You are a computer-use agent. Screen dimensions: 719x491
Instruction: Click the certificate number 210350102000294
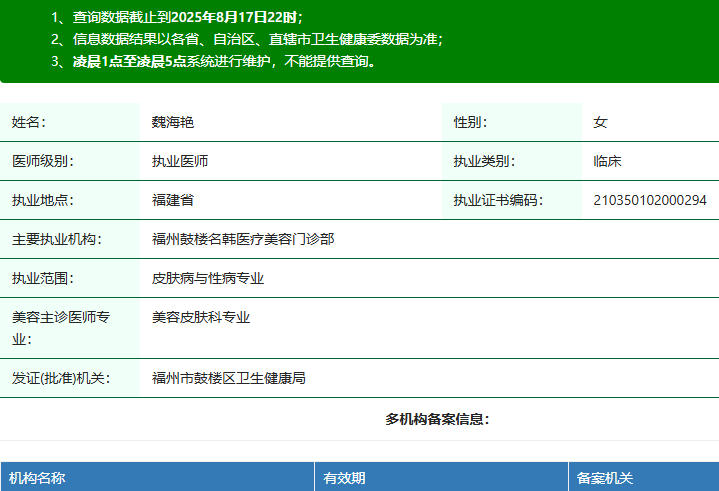(x=650, y=200)
